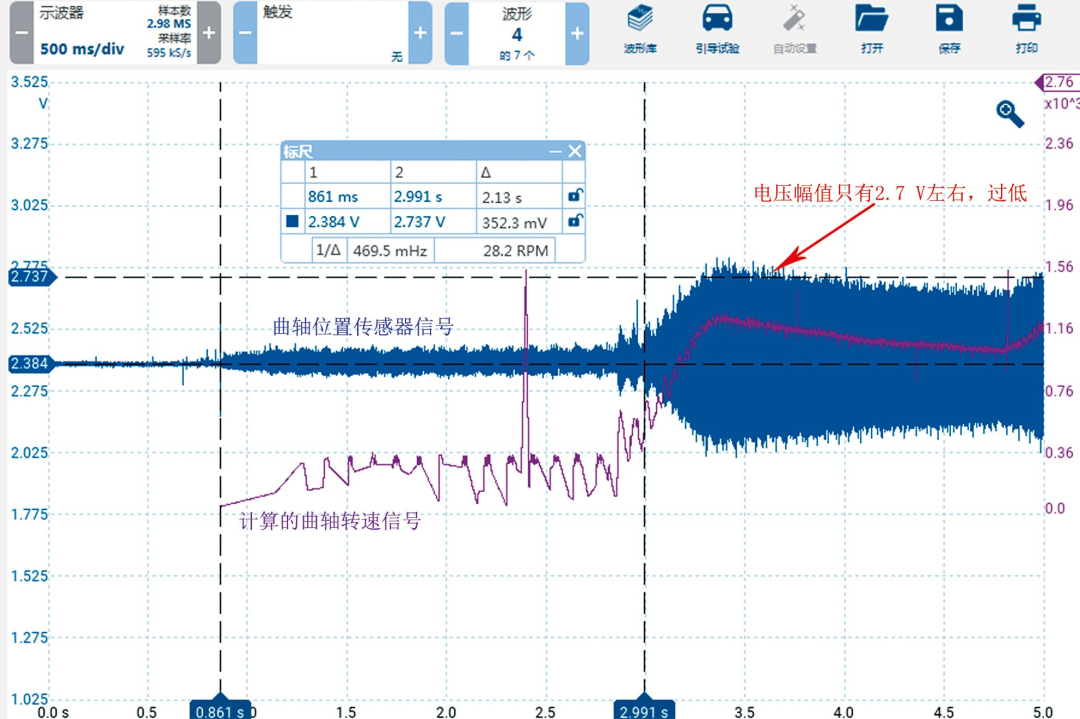This screenshot has height=719, width=1080.
Task: Click the 2.13 s delta time value
Action: [502, 198]
